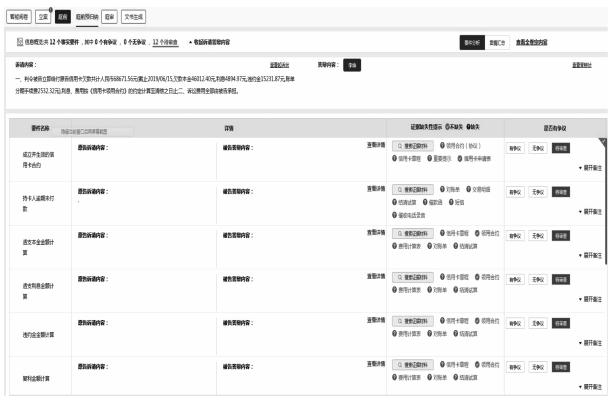This screenshot has height=403, width=613.
Task: Select 待审查 for the 违约金金额计算 row
Action: point(561,323)
